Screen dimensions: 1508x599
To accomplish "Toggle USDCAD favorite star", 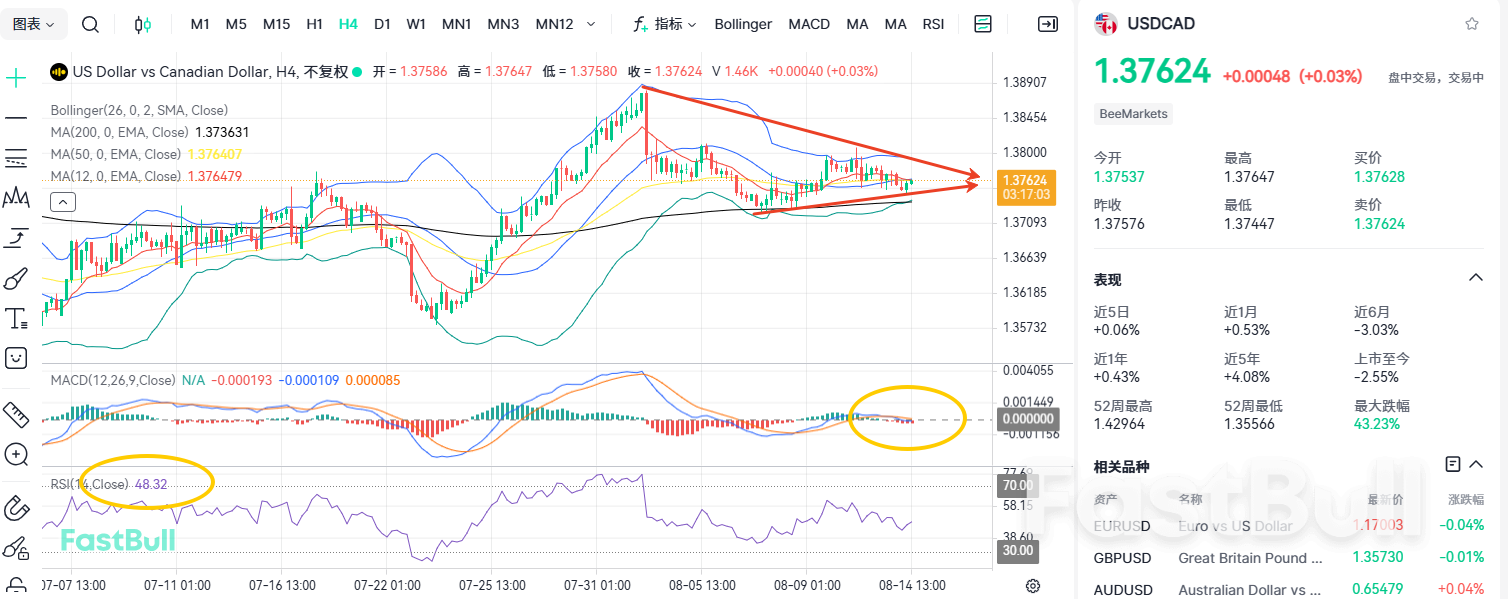I will click(x=1471, y=24).
